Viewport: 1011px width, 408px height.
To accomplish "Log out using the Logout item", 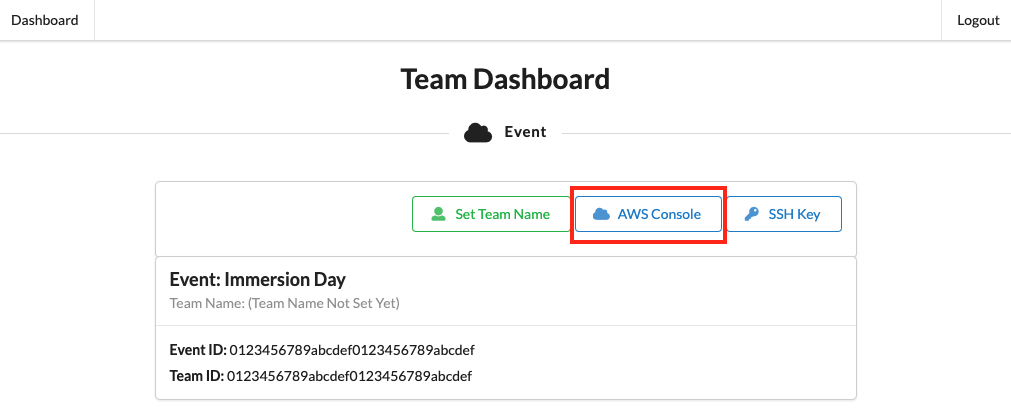I will (x=978, y=20).
